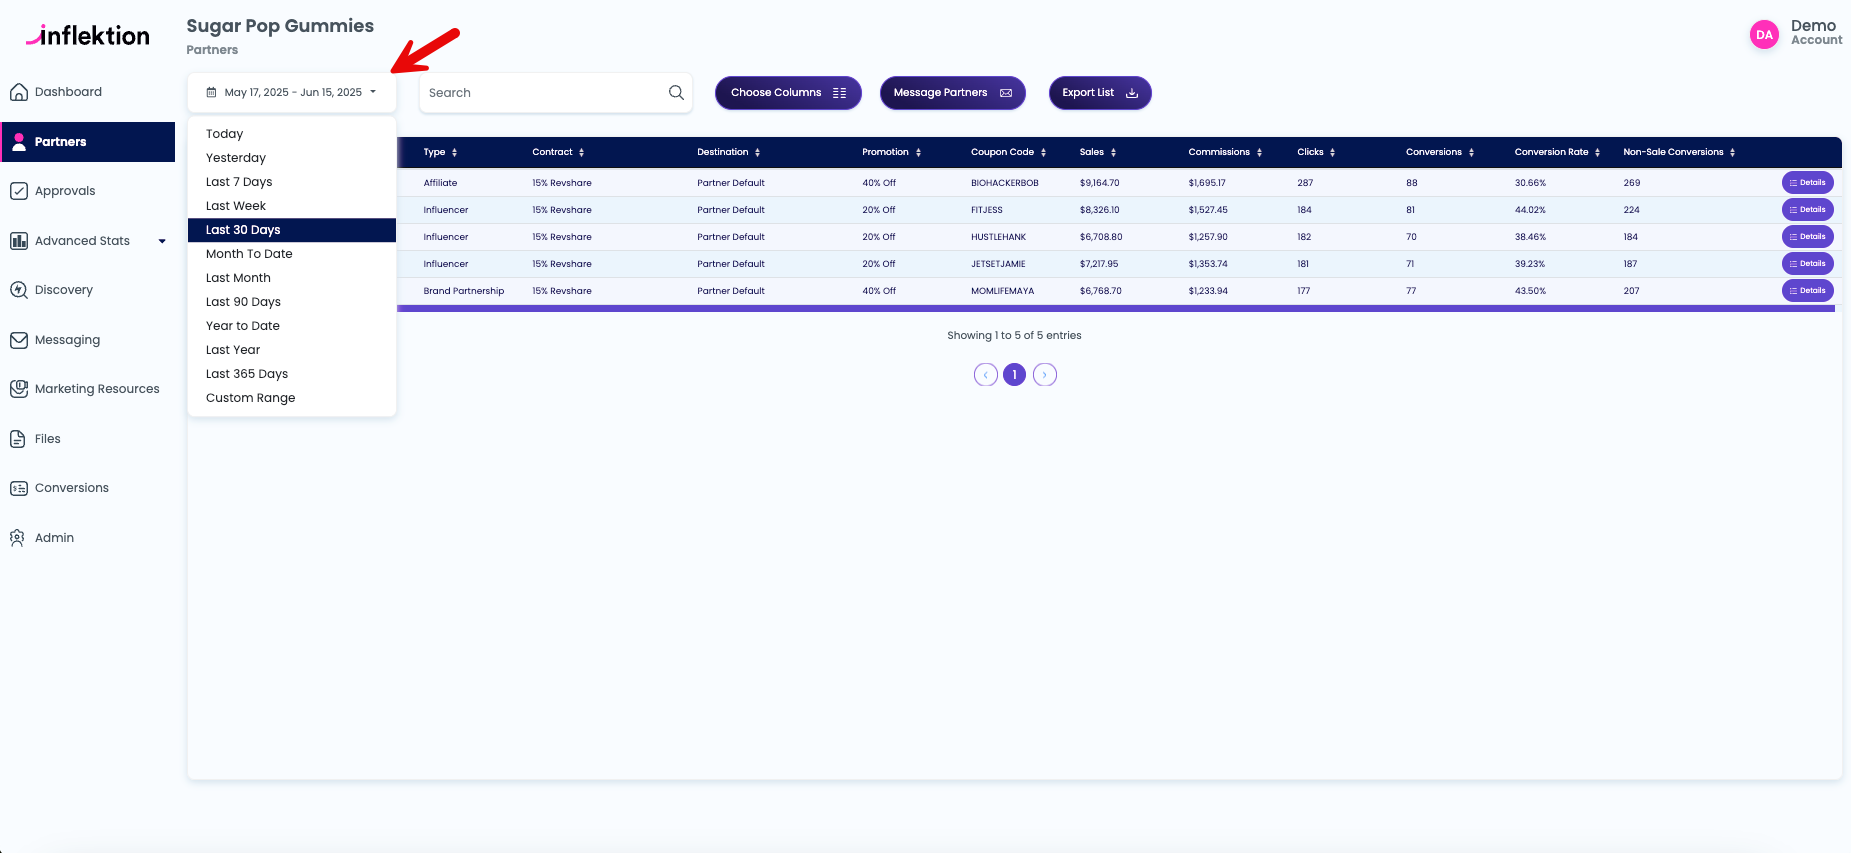This screenshot has width=1851, height=853.
Task: Click the Admin gear-person icon
Action: (18, 538)
